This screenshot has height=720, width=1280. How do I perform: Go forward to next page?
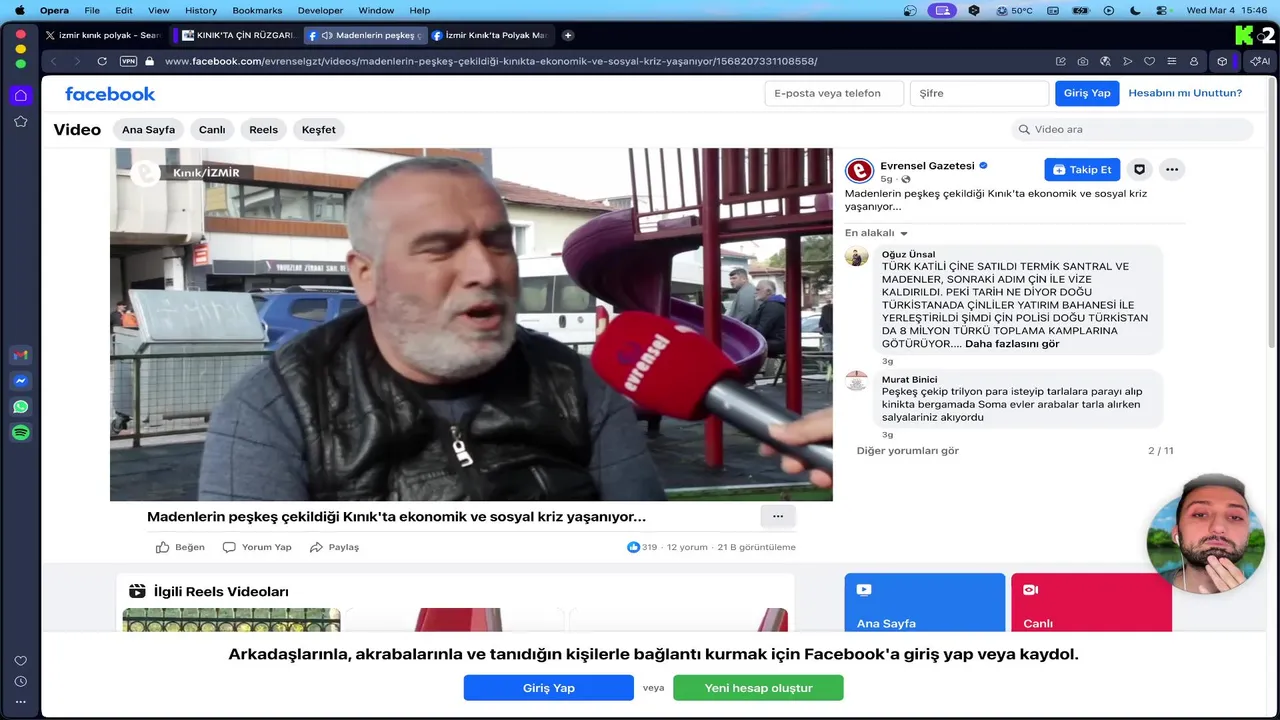click(77, 61)
